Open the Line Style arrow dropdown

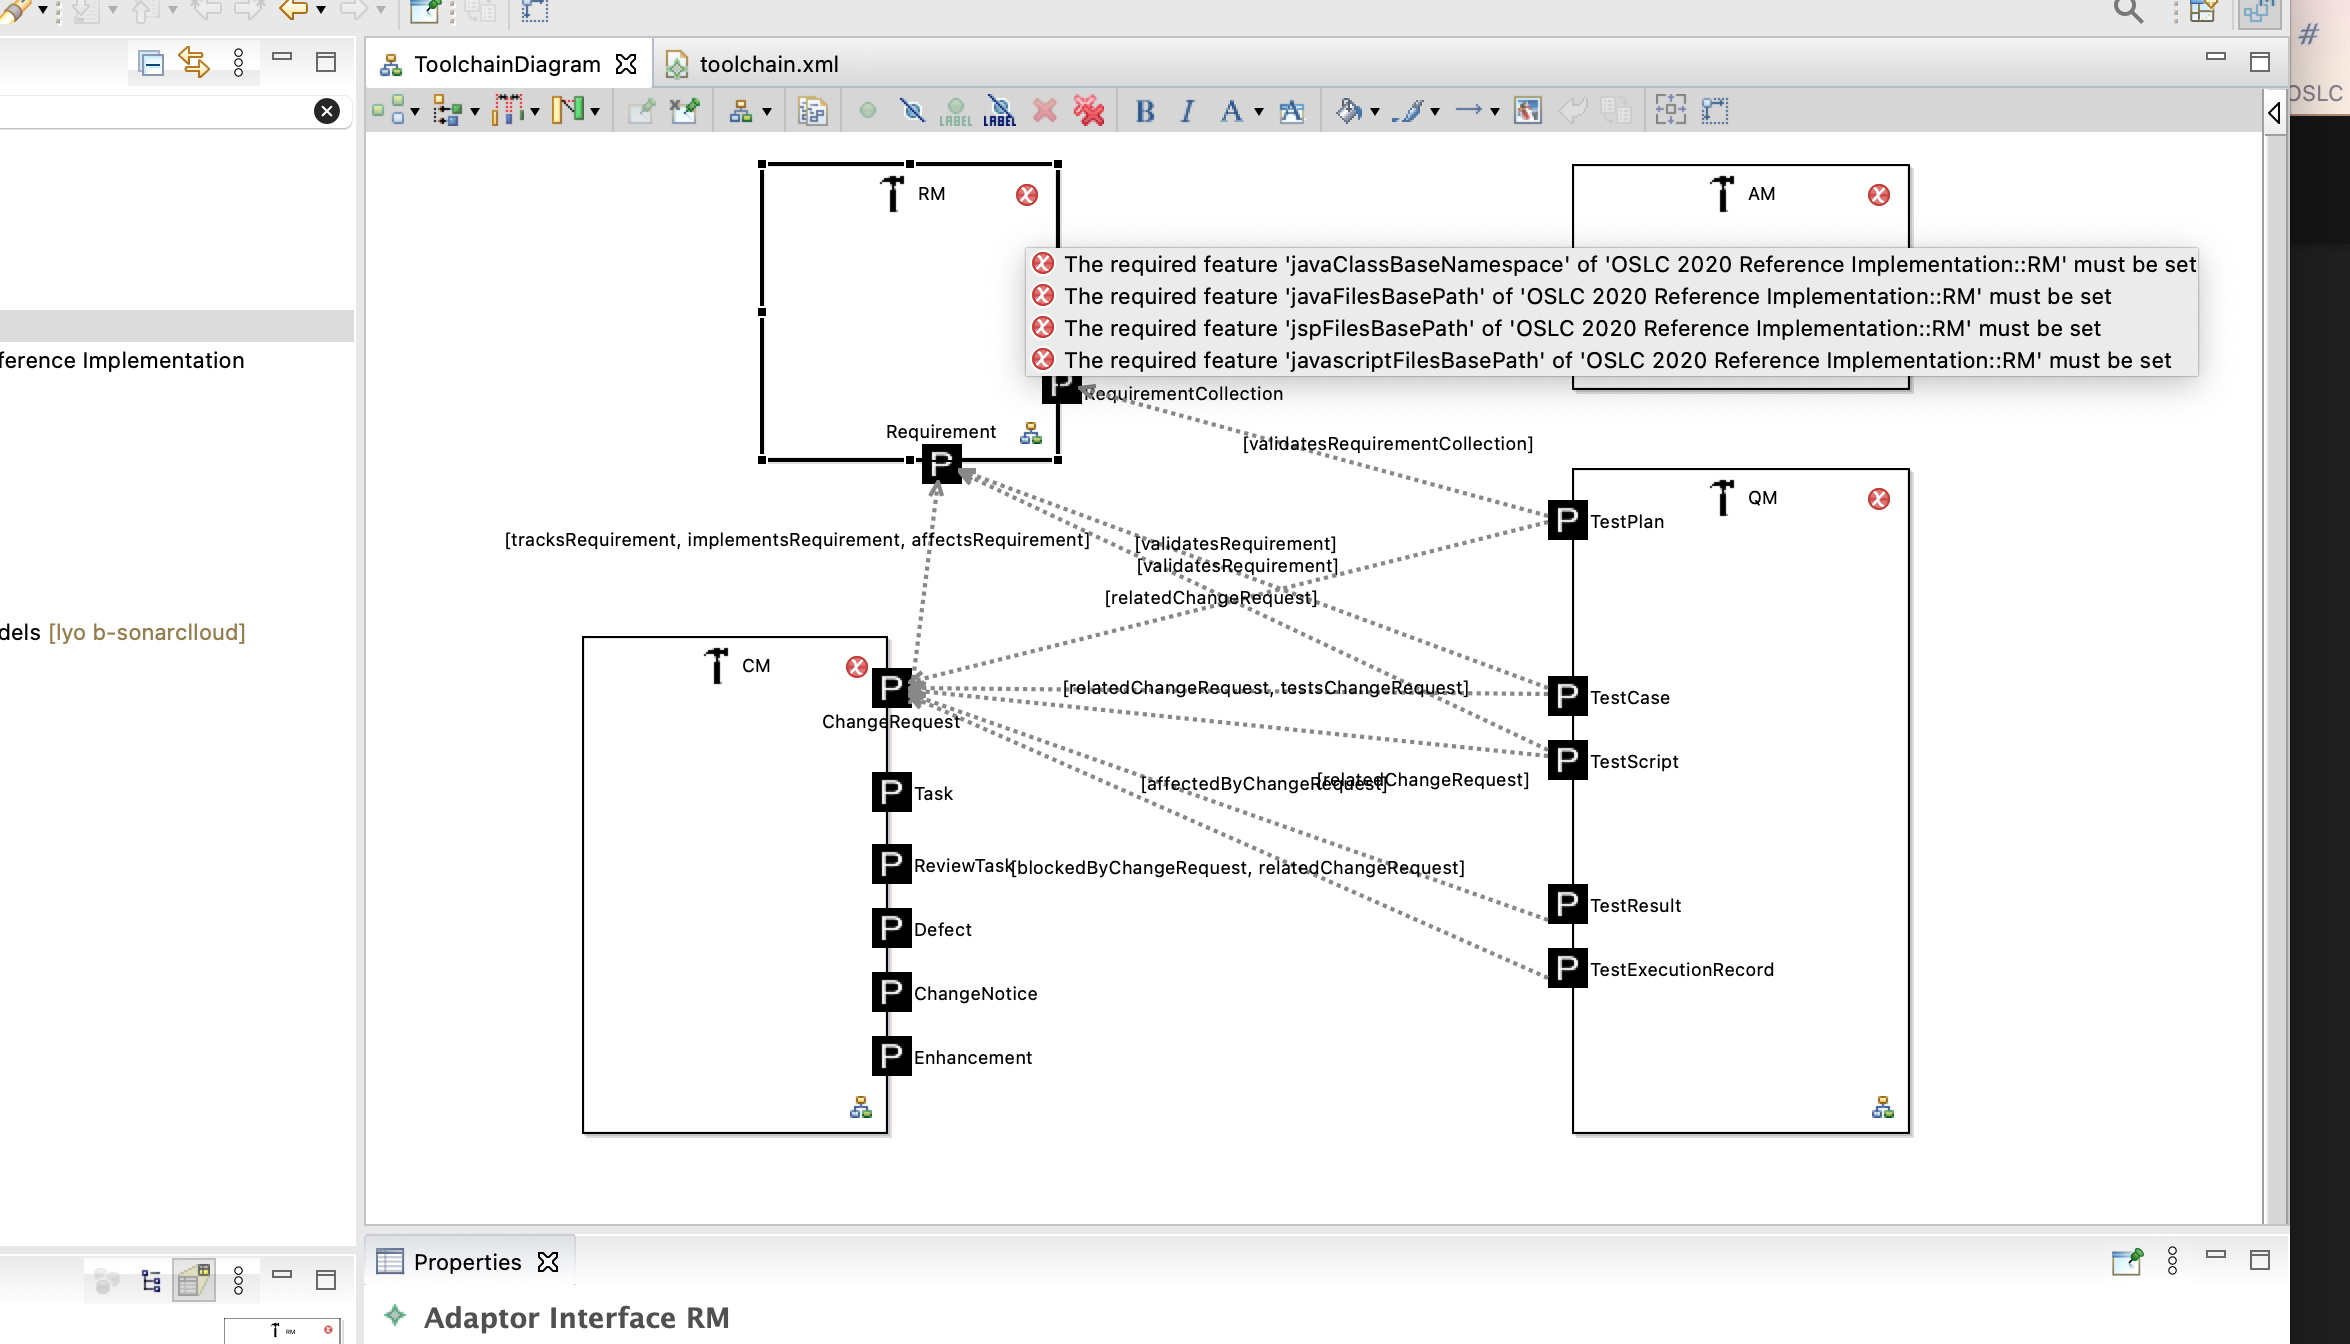1494,112
